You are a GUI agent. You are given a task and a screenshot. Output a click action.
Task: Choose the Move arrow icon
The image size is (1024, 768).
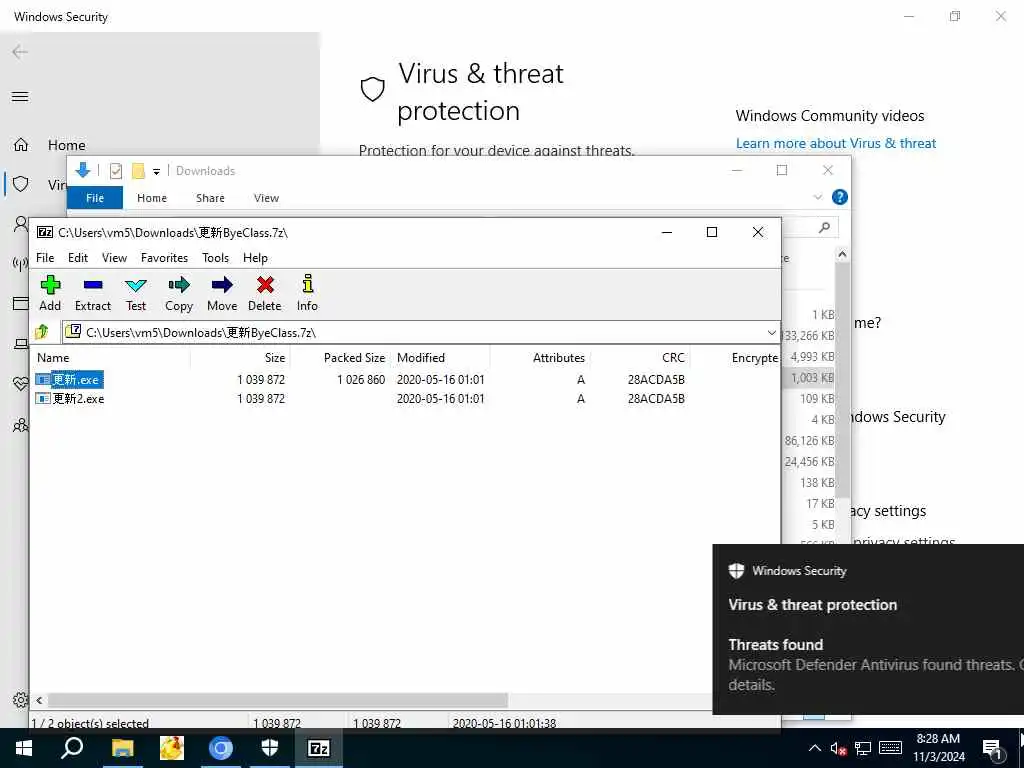222,293
